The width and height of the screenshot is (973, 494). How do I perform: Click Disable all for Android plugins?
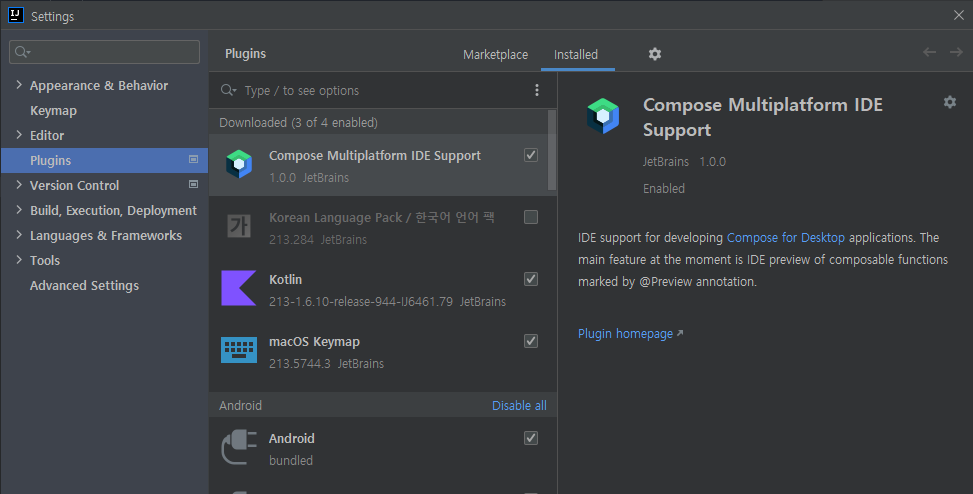coord(519,405)
